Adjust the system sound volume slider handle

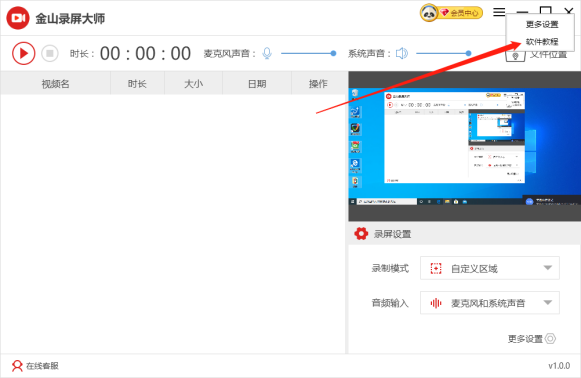coord(468,53)
